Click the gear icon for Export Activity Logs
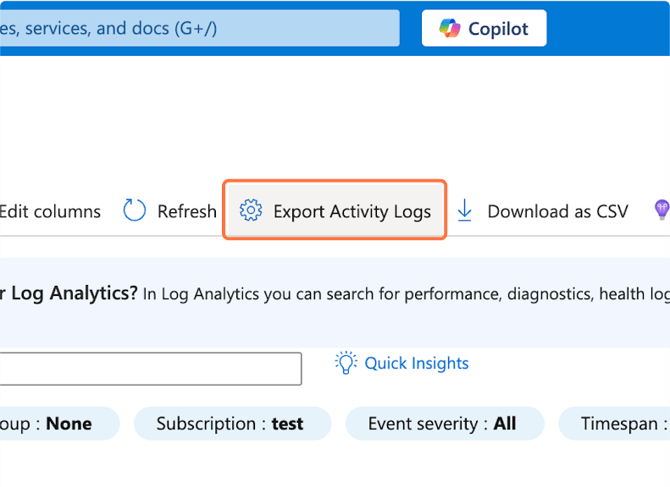This screenshot has height=487, width=670. point(251,211)
